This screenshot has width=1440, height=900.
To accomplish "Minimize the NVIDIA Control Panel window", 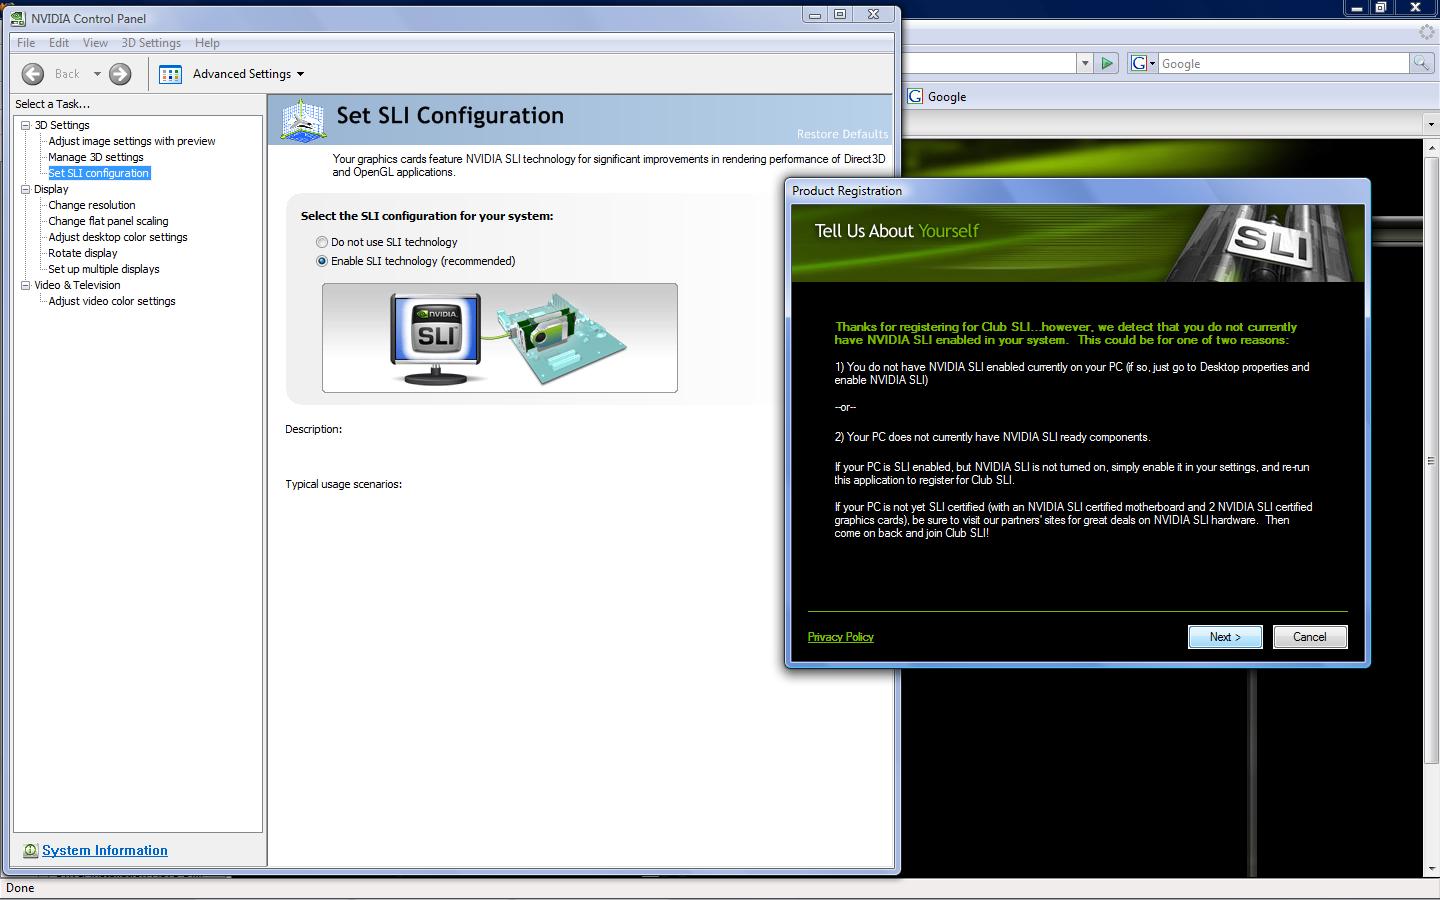I will (x=815, y=14).
